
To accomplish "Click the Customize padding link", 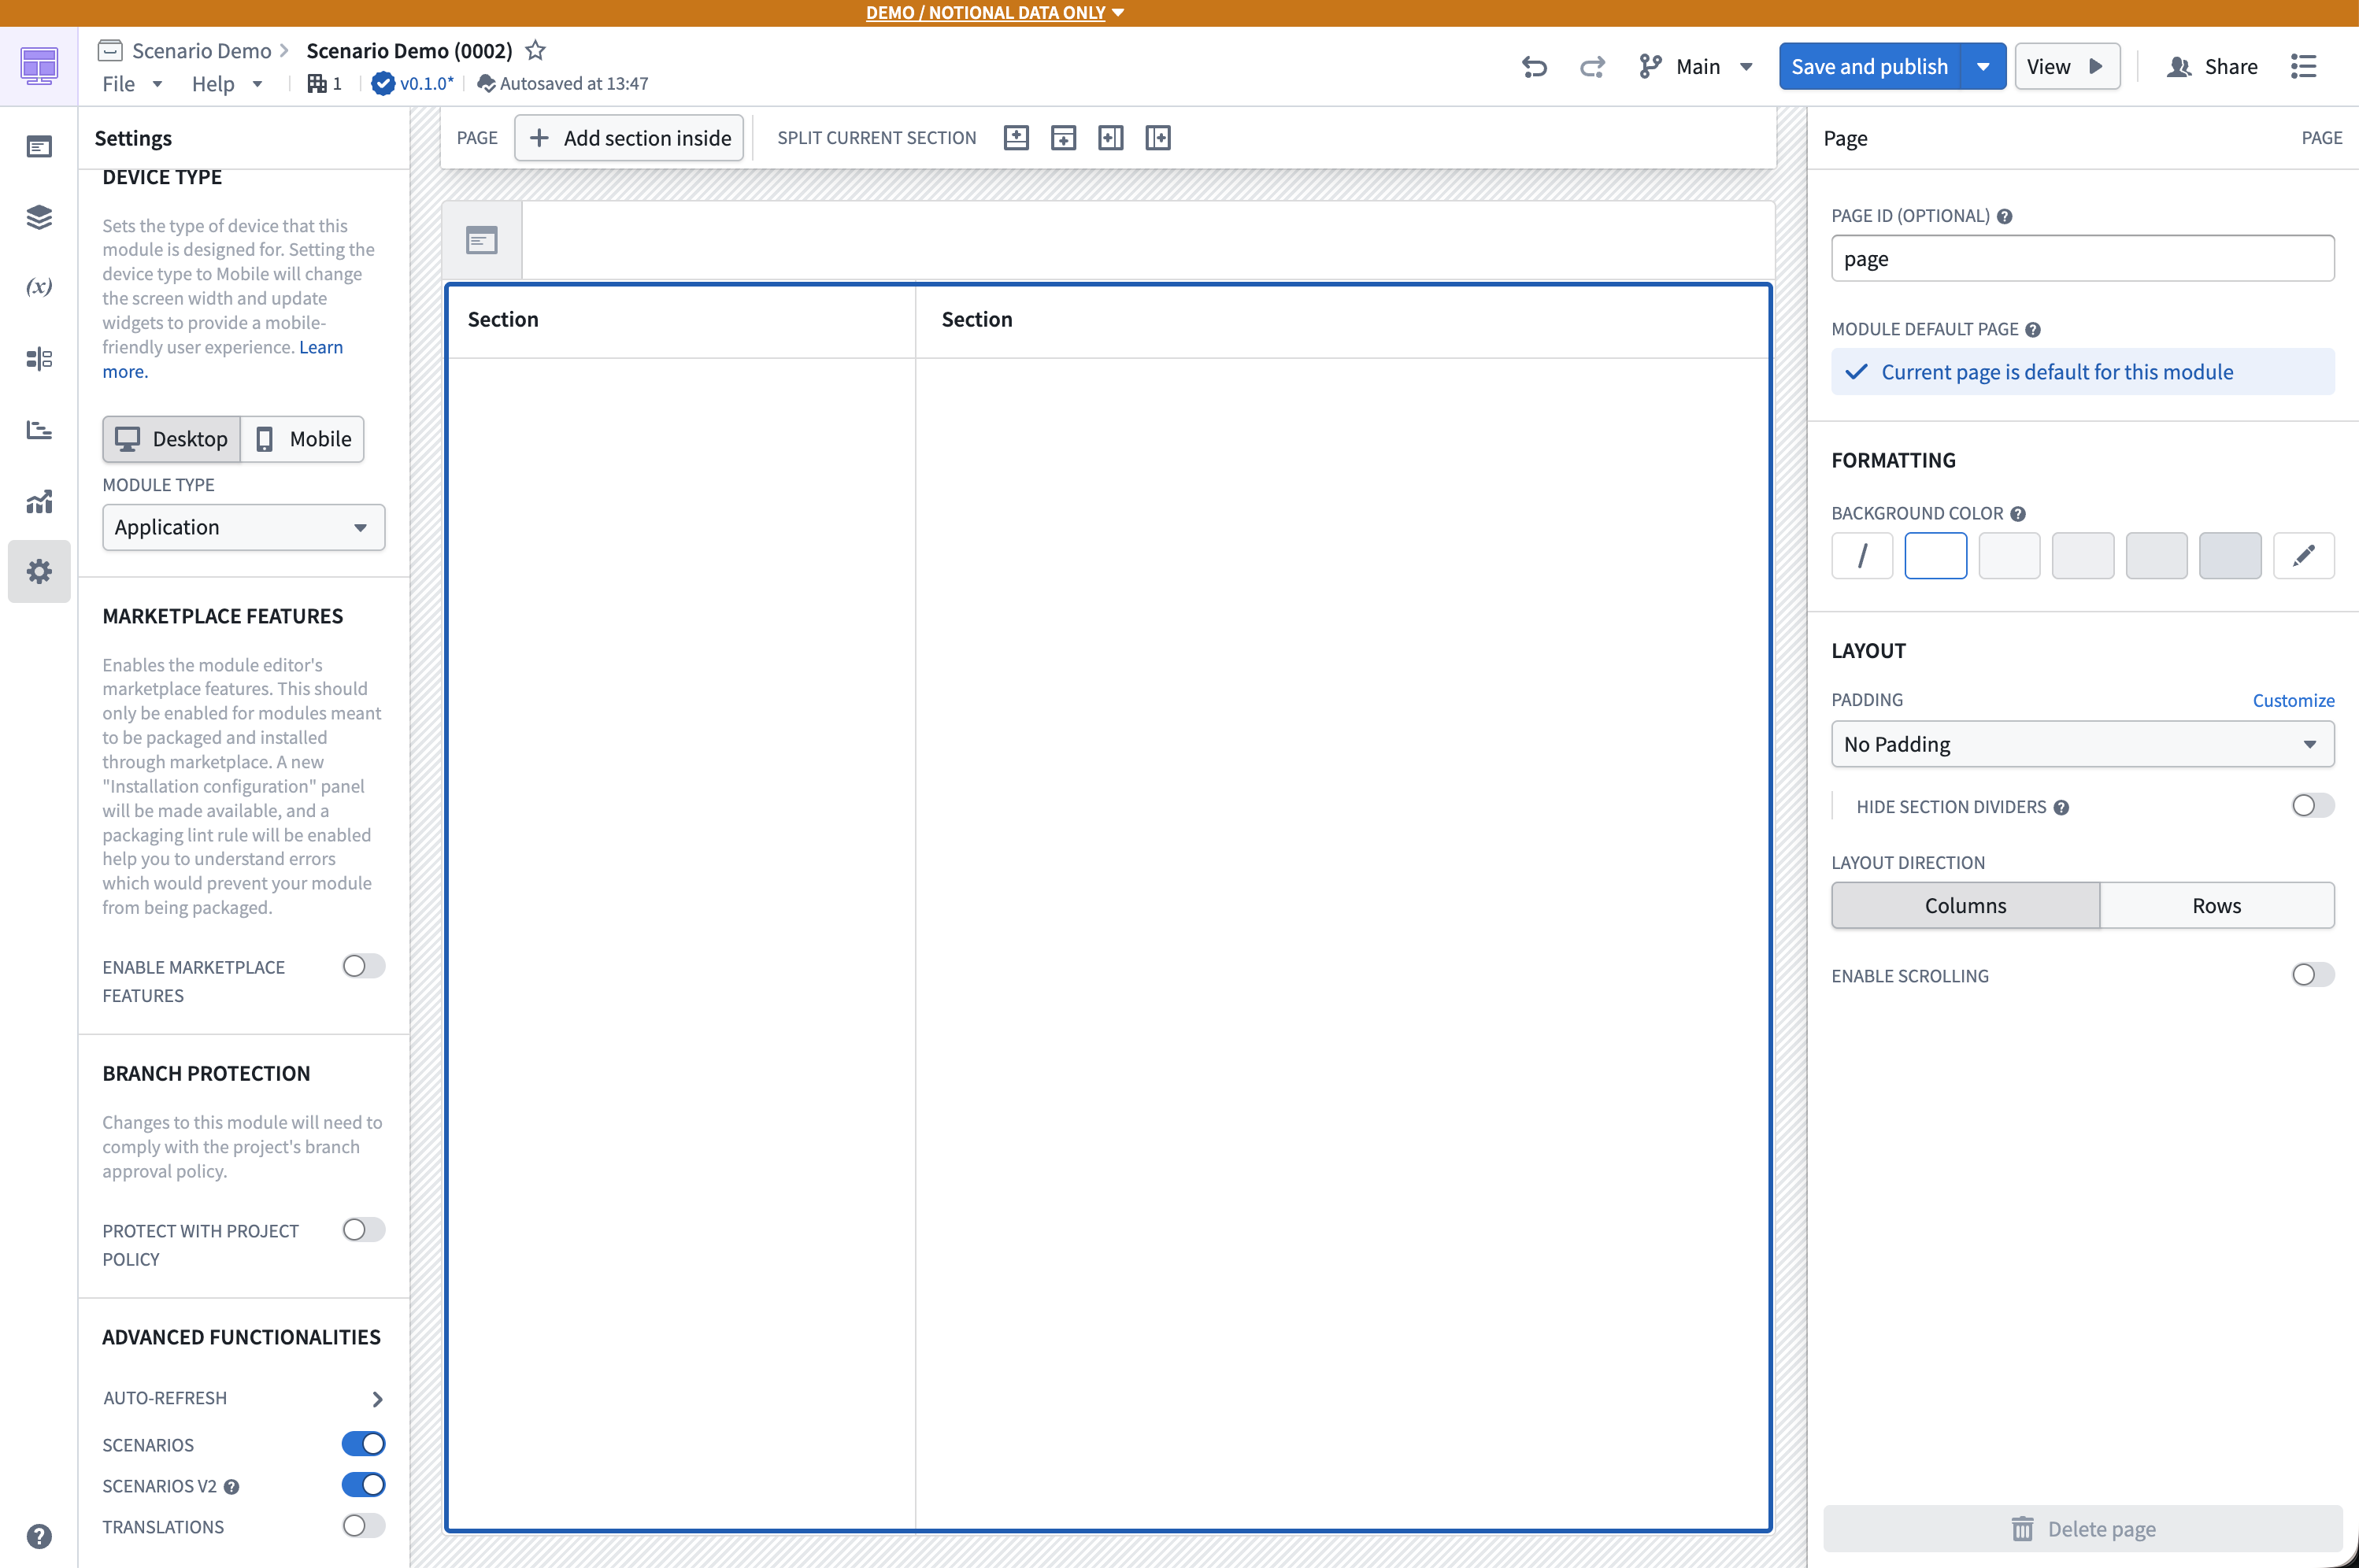I will [x=2293, y=700].
